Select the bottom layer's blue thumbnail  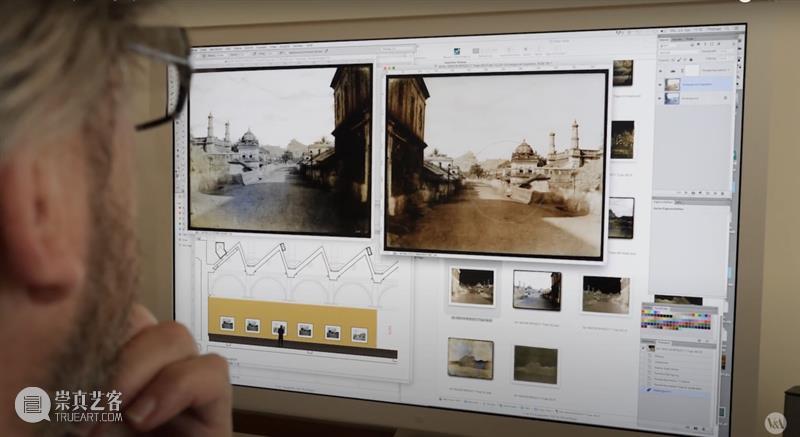click(x=672, y=98)
